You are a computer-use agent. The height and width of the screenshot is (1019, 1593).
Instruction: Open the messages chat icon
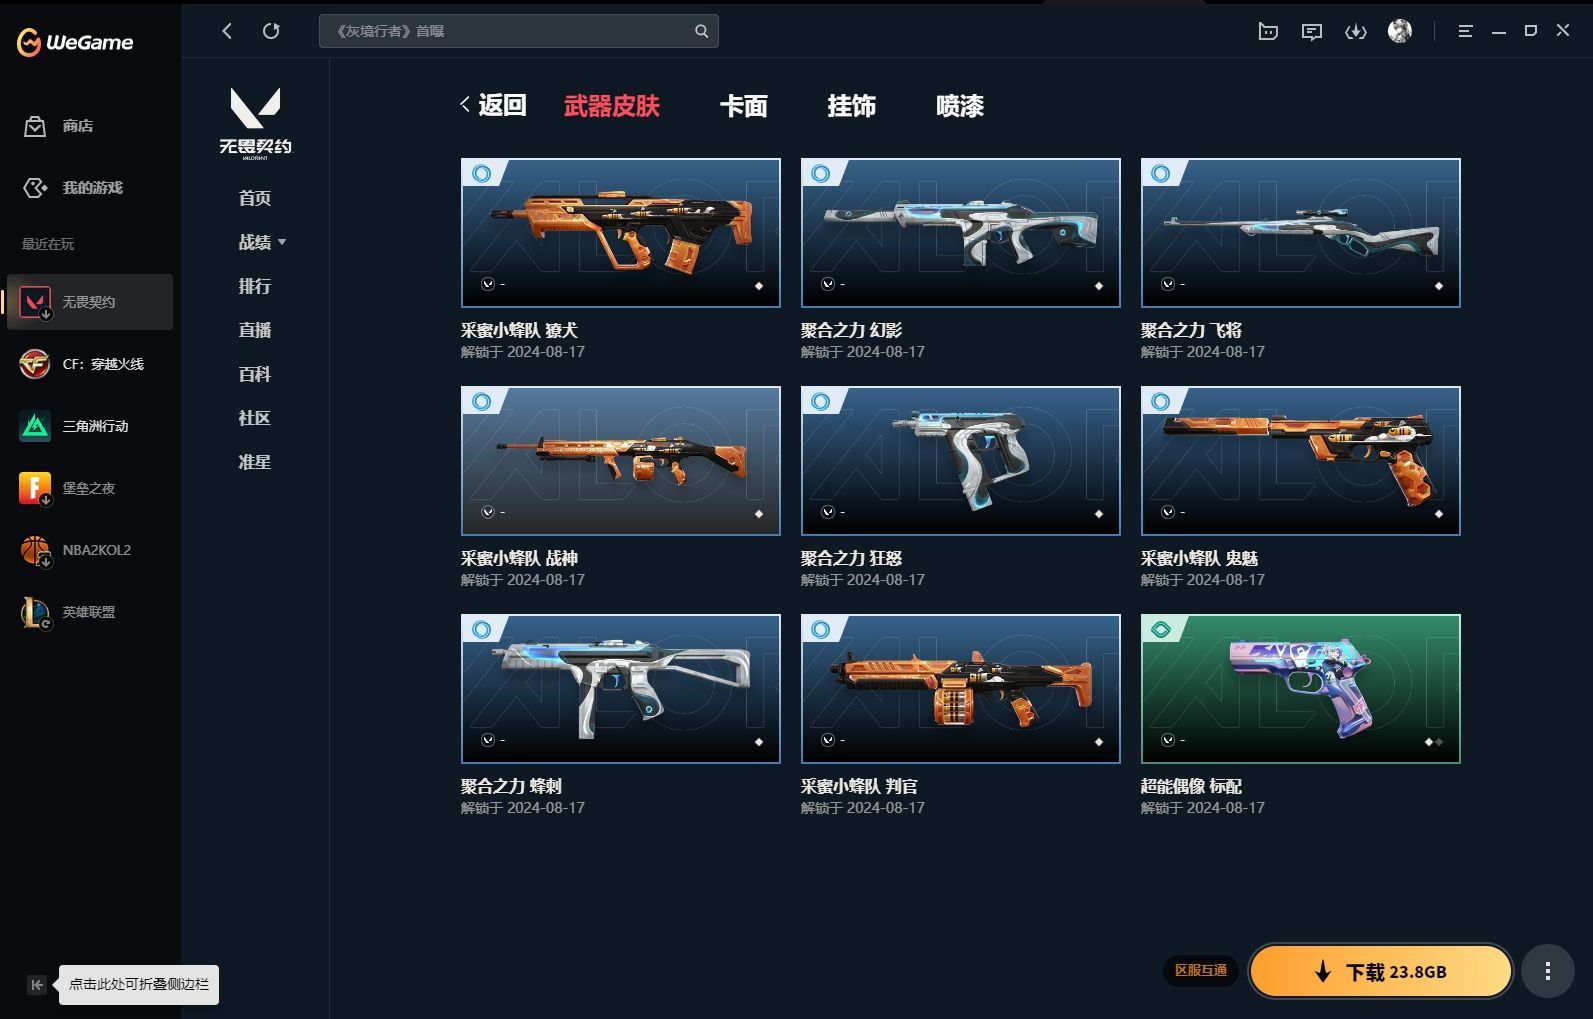click(1311, 32)
